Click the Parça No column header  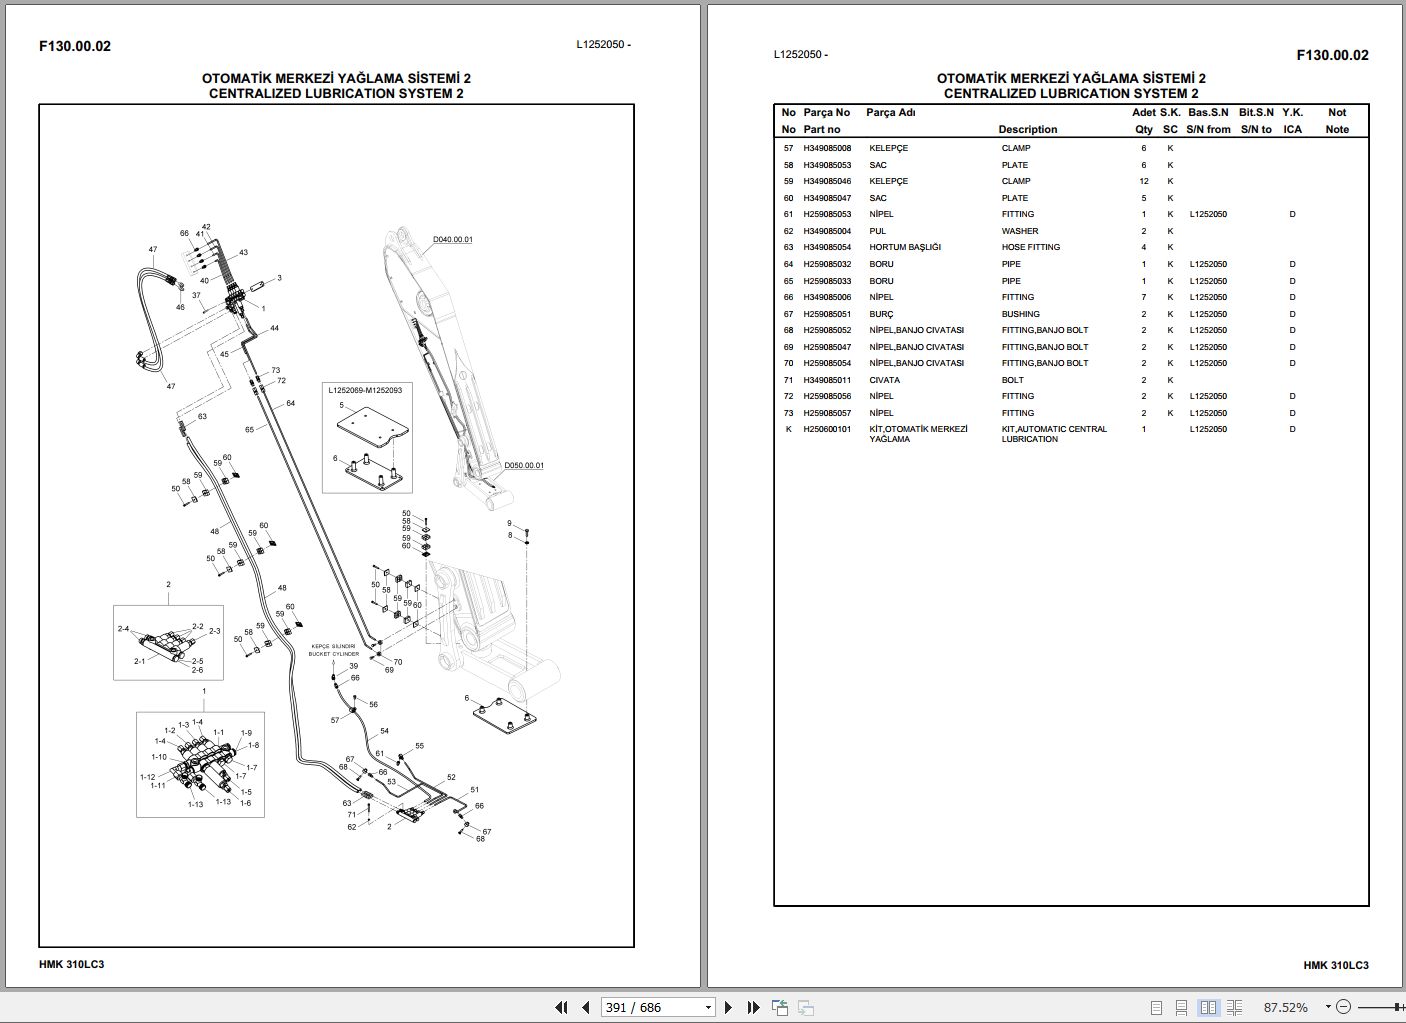coord(826,112)
